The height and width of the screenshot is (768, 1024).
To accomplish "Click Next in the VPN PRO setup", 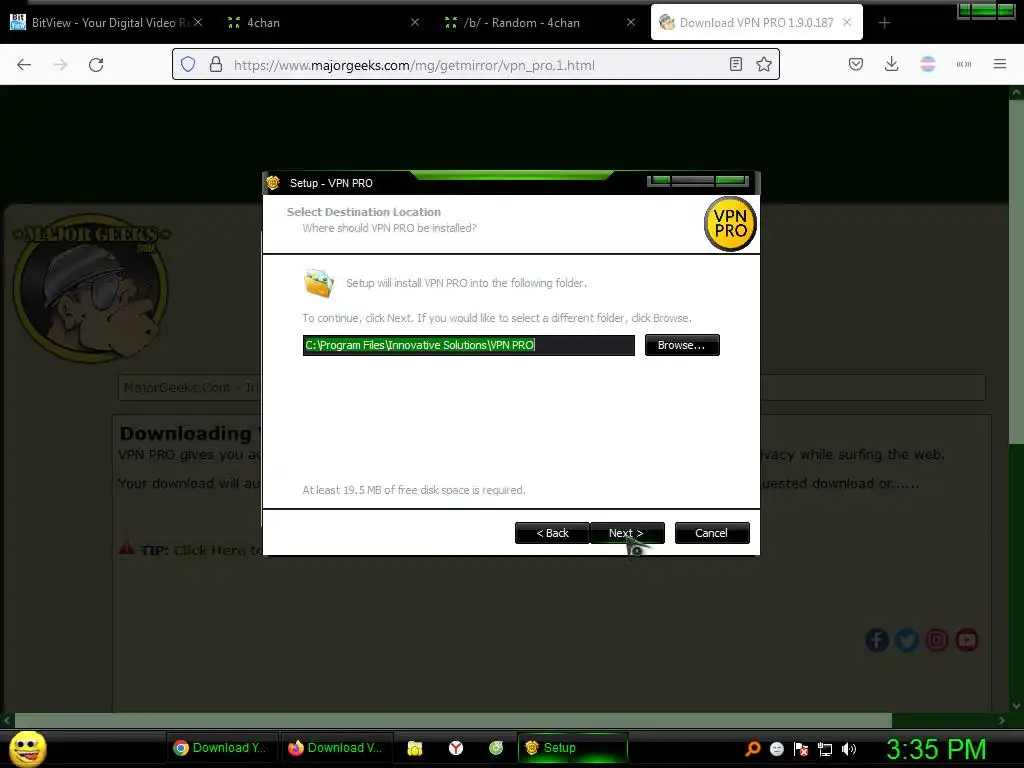I will pos(627,533).
